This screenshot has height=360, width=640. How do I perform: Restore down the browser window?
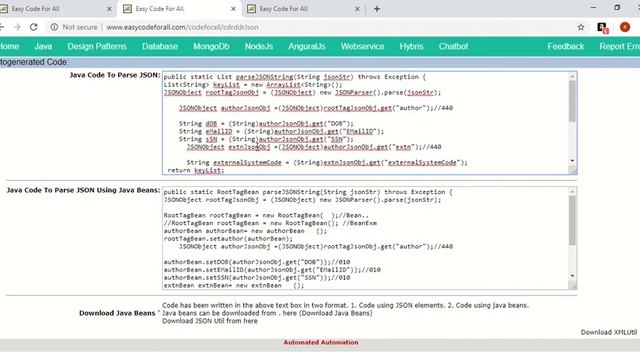pyautogui.click(x=617, y=8)
